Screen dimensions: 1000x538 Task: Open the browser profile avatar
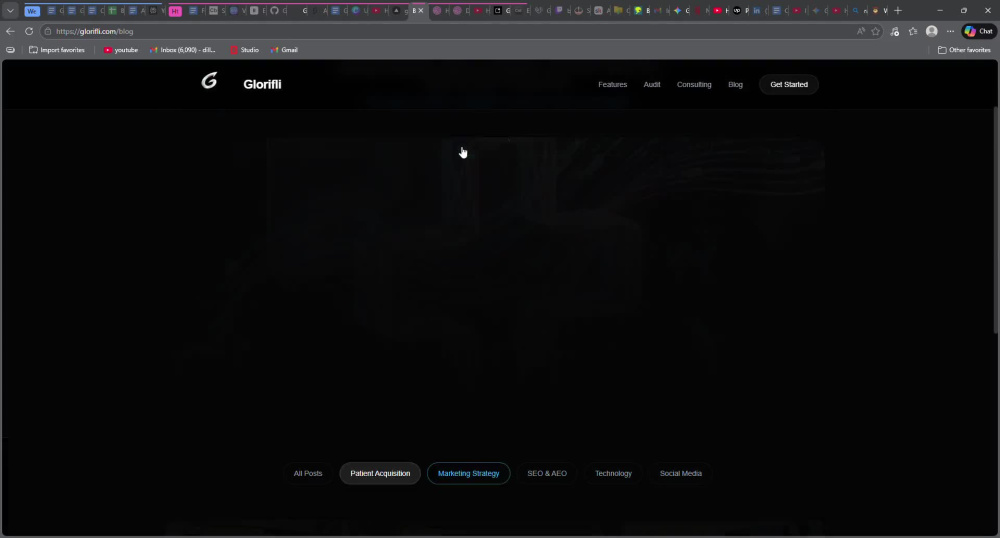pyautogui.click(x=932, y=31)
